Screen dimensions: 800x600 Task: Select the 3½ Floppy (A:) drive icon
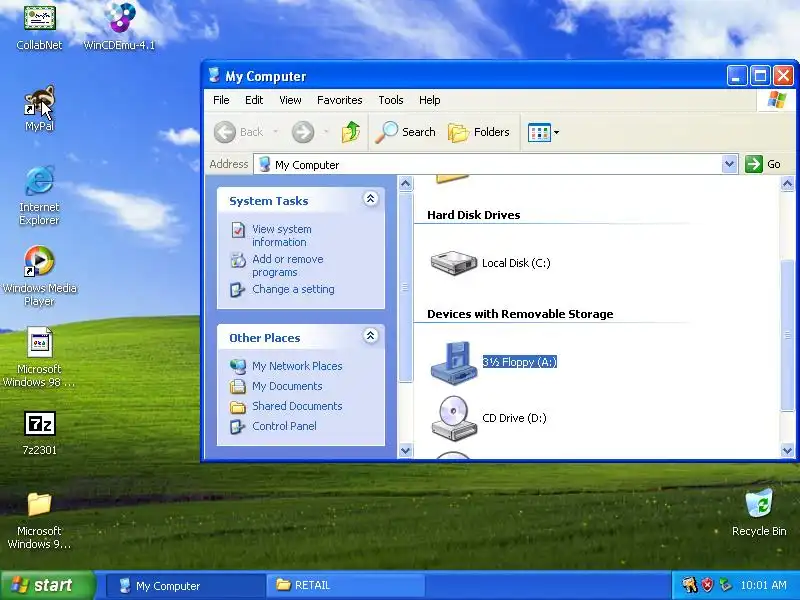pyautogui.click(x=454, y=363)
